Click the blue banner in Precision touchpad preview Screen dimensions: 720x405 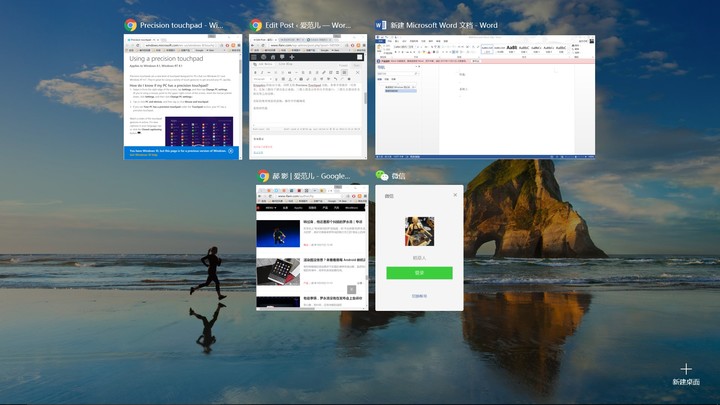181,152
